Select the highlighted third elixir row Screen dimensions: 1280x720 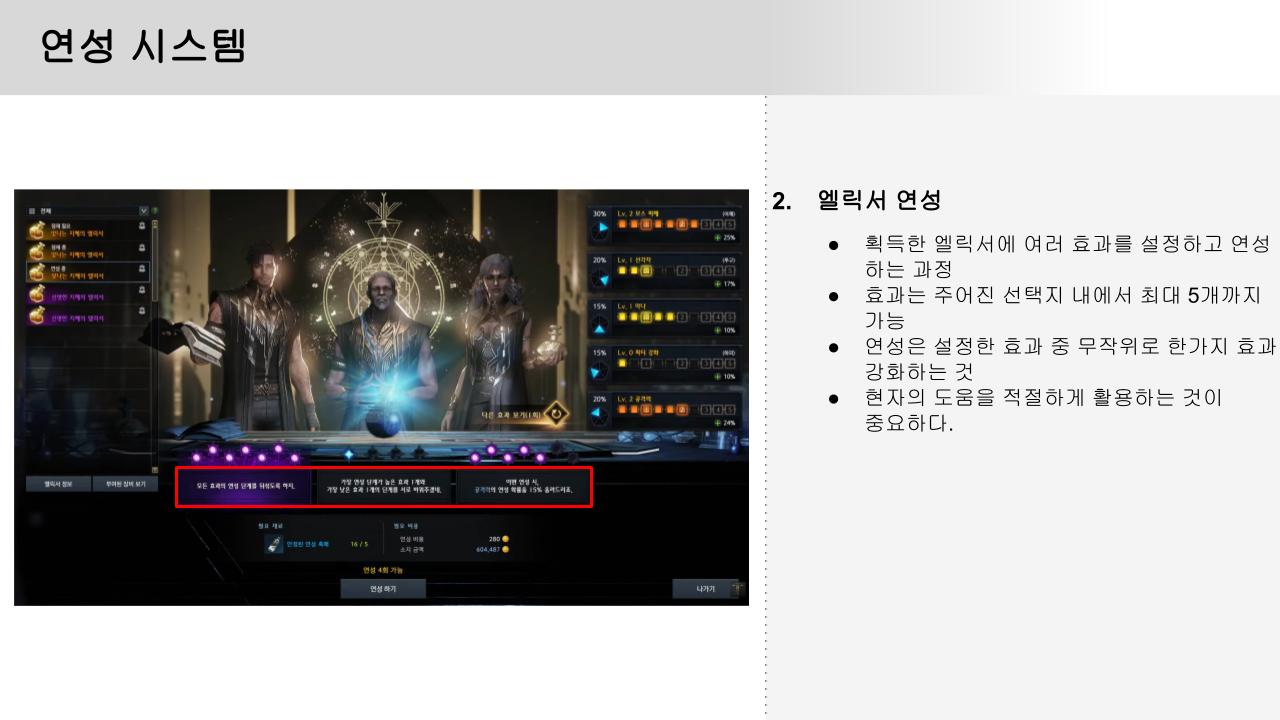pyautogui.click(x=86, y=272)
